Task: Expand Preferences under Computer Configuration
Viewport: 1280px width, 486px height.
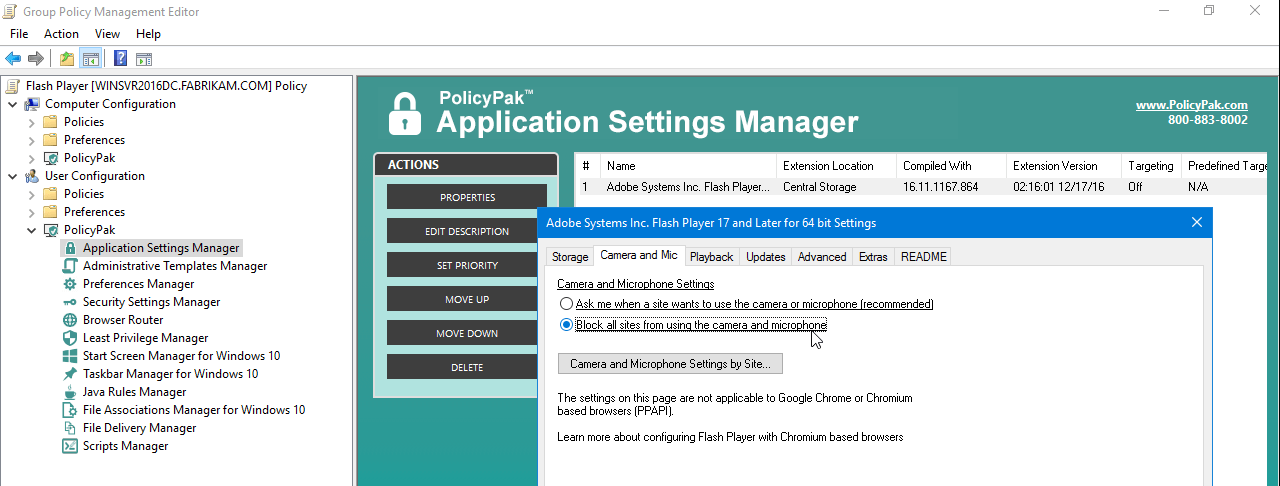Action: pyautogui.click(x=31, y=140)
